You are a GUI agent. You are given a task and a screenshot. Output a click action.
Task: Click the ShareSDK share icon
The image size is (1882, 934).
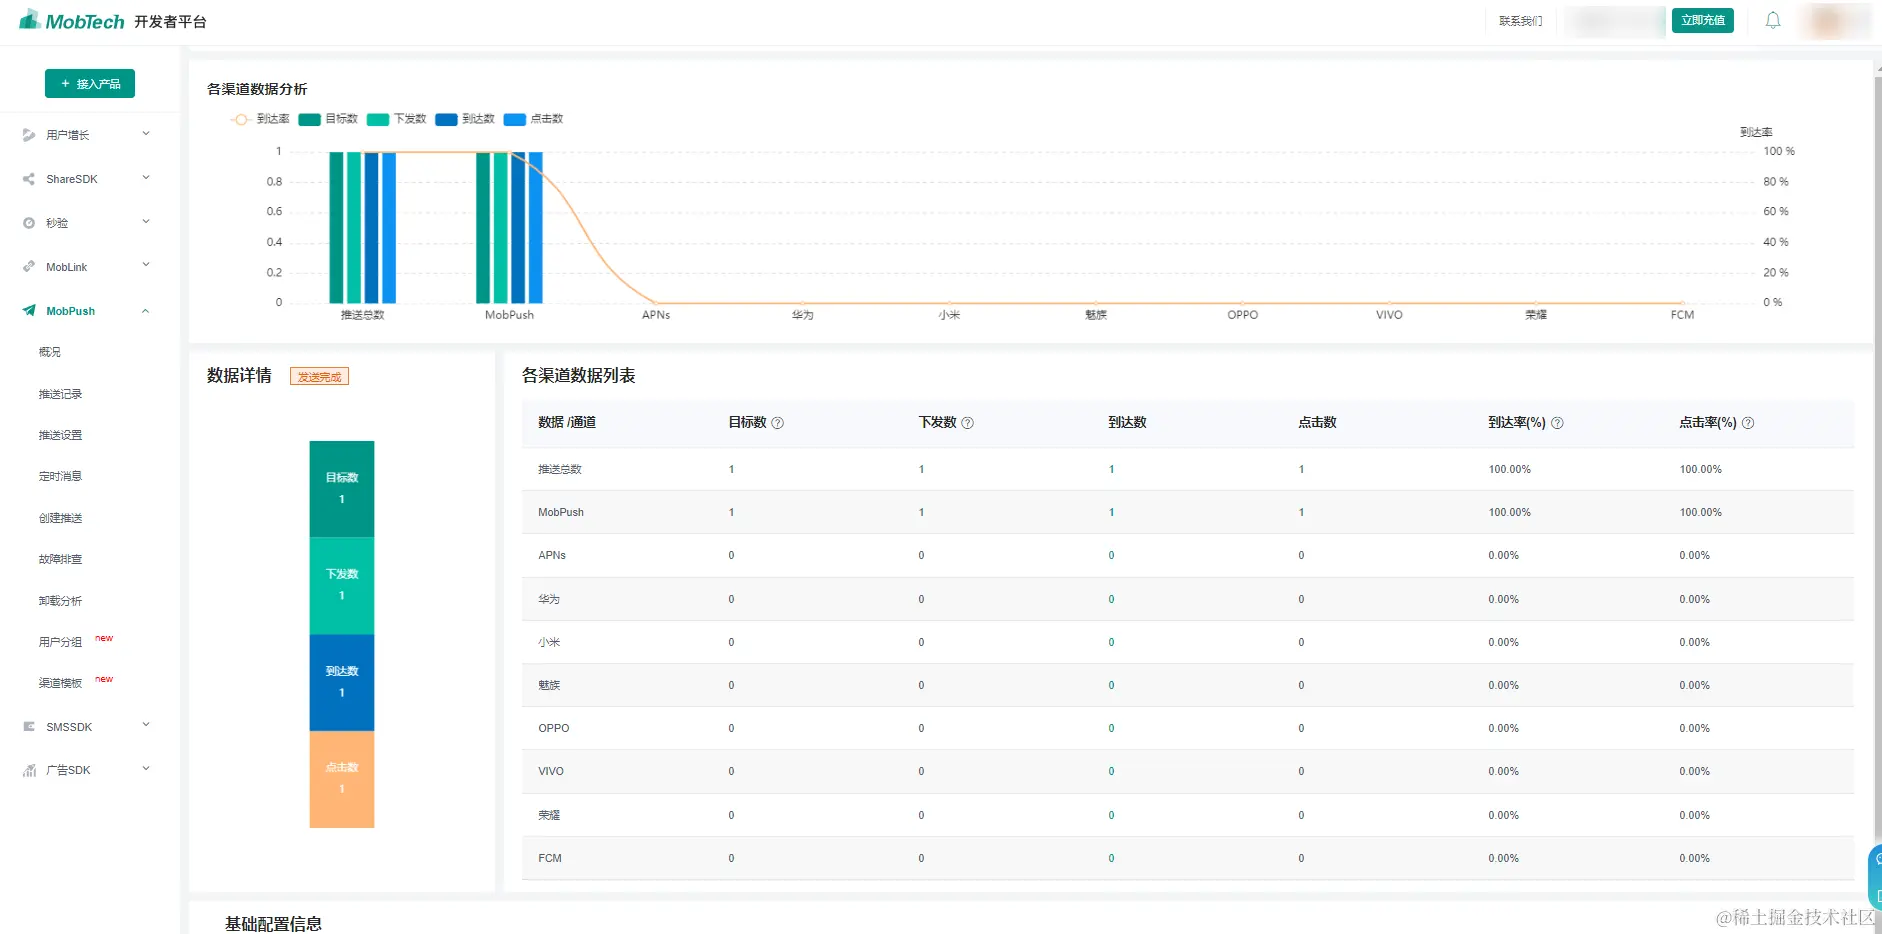pyautogui.click(x=29, y=179)
